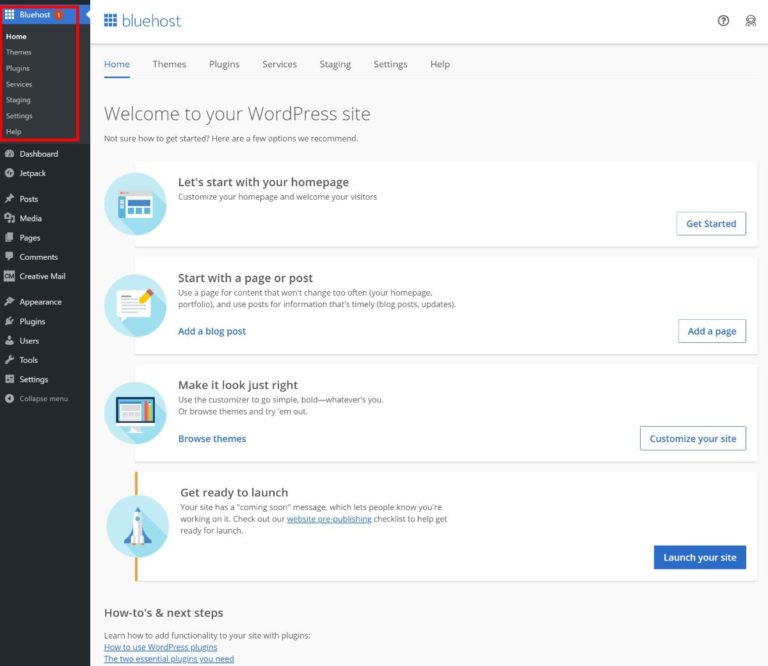Open Users in the admin sidebar
The width and height of the screenshot is (768, 666).
(29, 340)
